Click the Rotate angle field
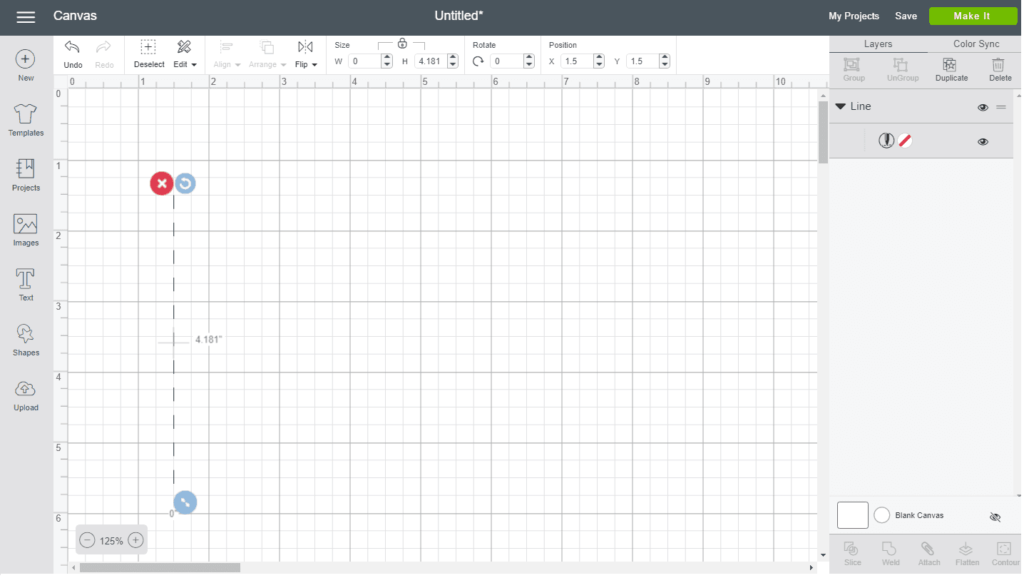This screenshot has width=1024, height=578. point(506,61)
